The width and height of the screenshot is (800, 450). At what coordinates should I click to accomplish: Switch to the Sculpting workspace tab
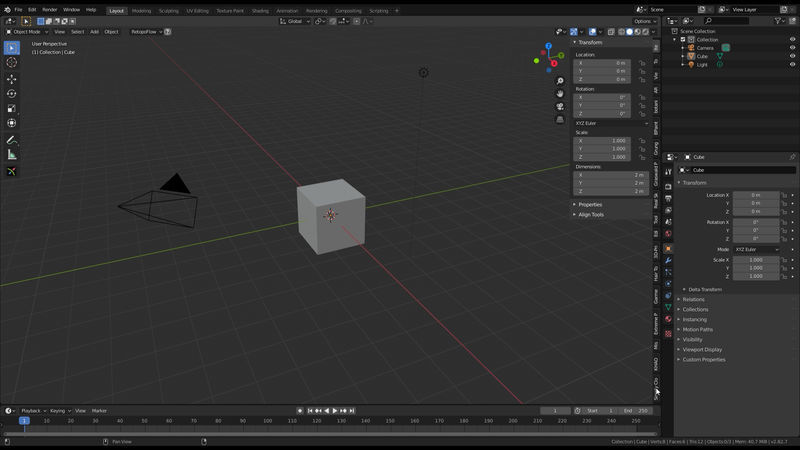pos(168,11)
